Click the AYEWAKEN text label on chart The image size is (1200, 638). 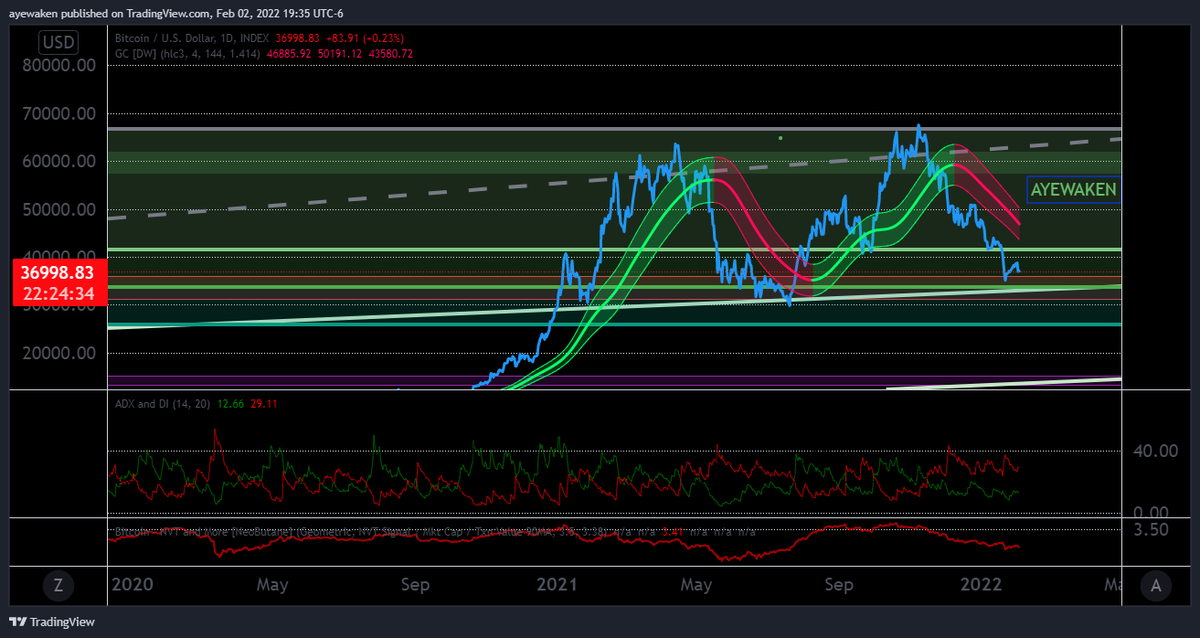click(x=1073, y=189)
